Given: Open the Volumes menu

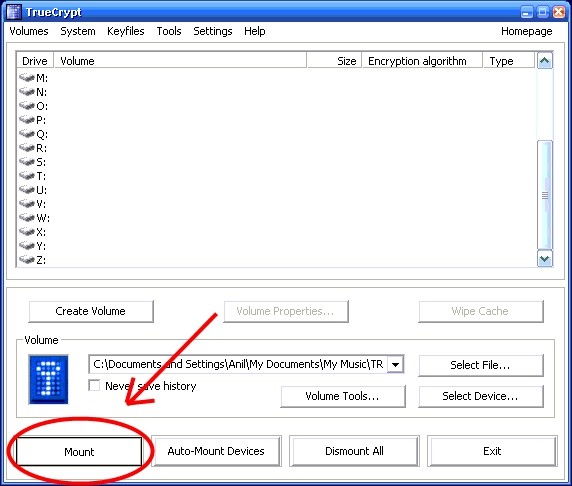Looking at the screenshot, I should [x=29, y=31].
